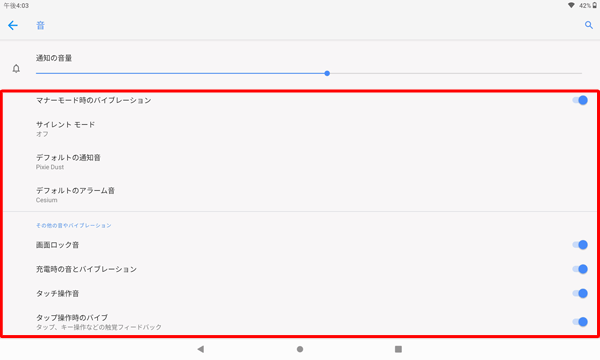Turn off 充電時の音とバイブレーション switch
Screen dimensions: 600x360
pos(580,269)
